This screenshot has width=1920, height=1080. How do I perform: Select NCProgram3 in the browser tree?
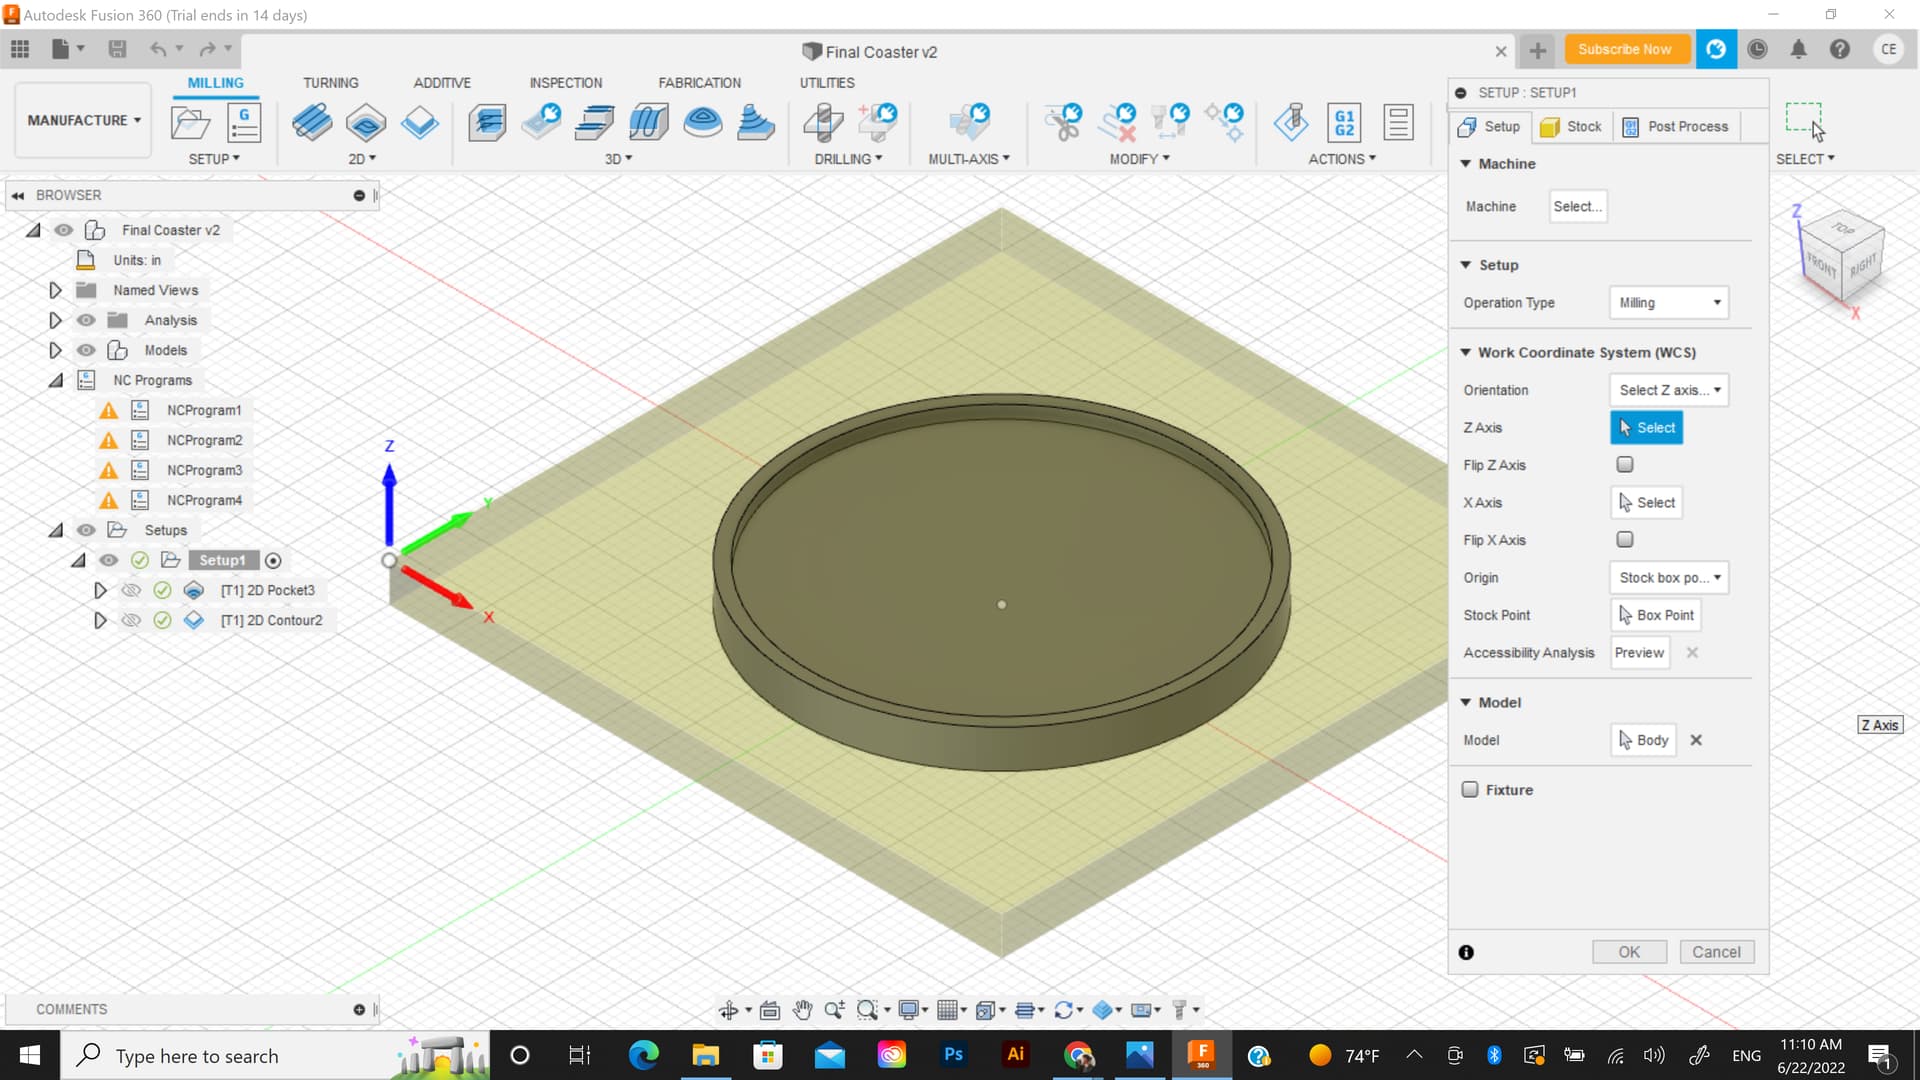[x=204, y=470]
